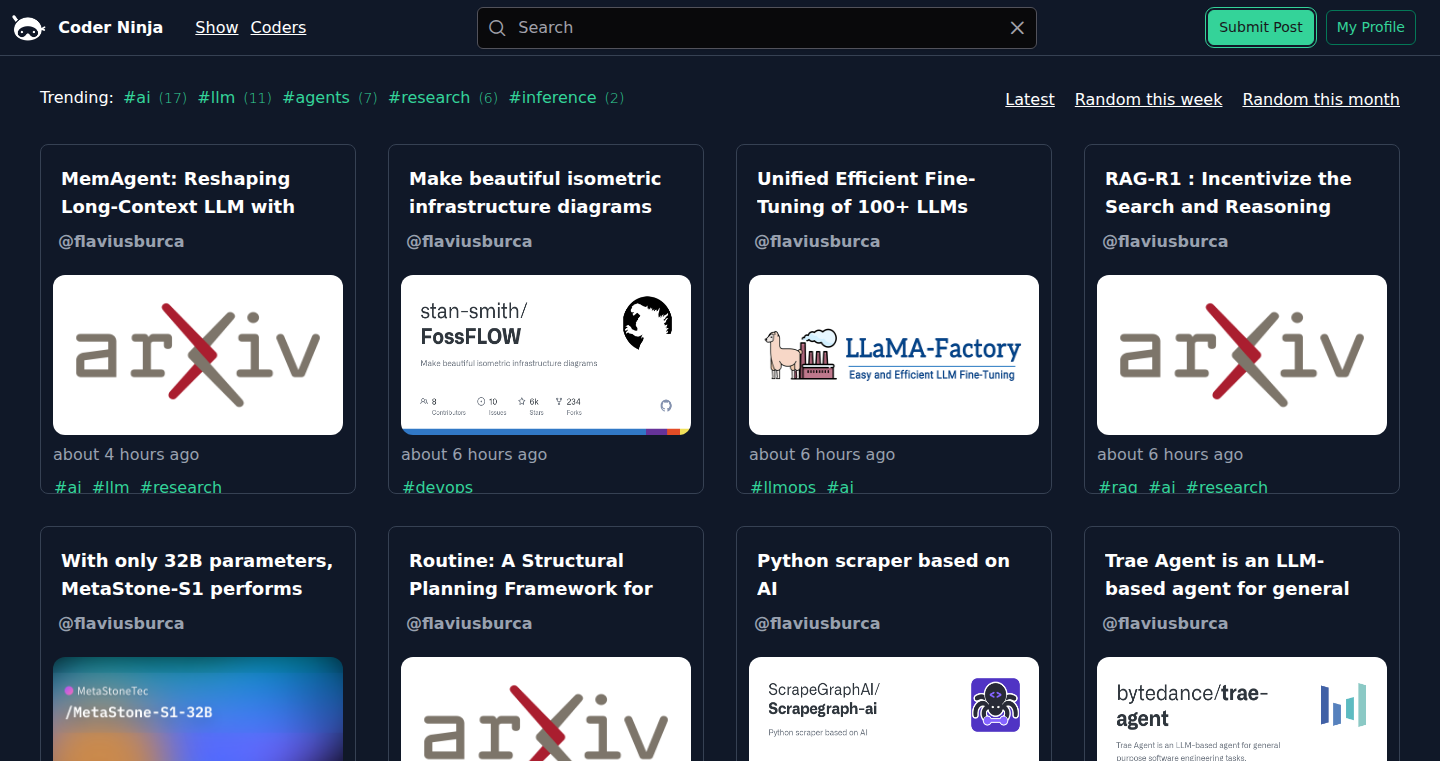
Task: Click "about 6 hours ago" on FossFLOW card
Action: click(474, 454)
